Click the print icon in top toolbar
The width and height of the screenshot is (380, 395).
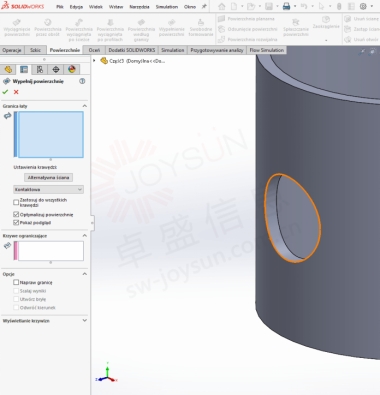(286, 6)
